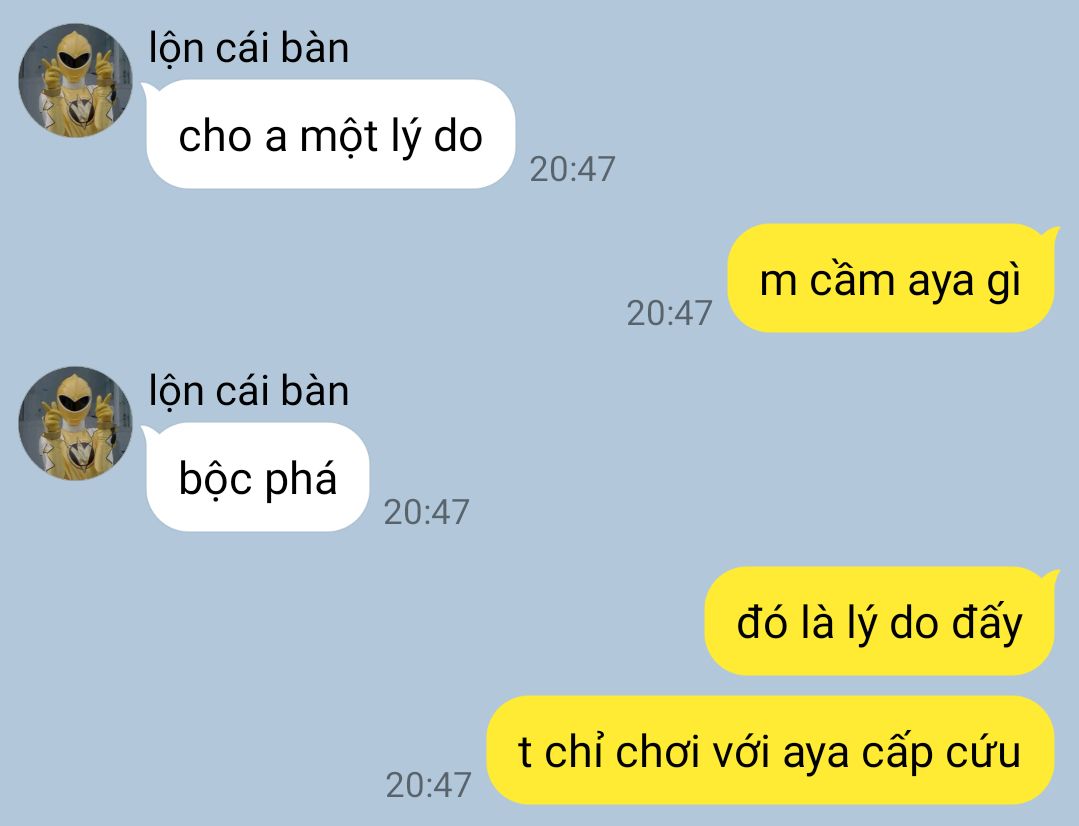This screenshot has width=1079, height=826.
Task: Click the 20:47 timestamp next to 'bộc phá'
Action: coord(426,512)
